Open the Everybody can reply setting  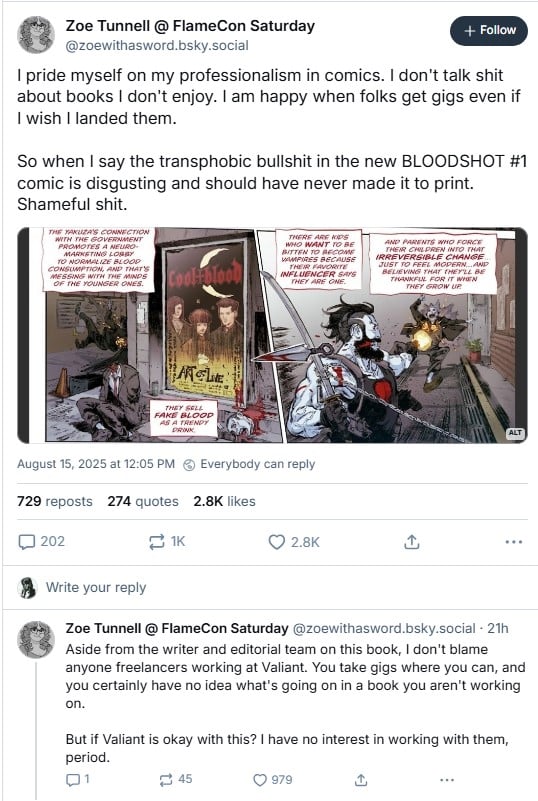tap(249, 464)
